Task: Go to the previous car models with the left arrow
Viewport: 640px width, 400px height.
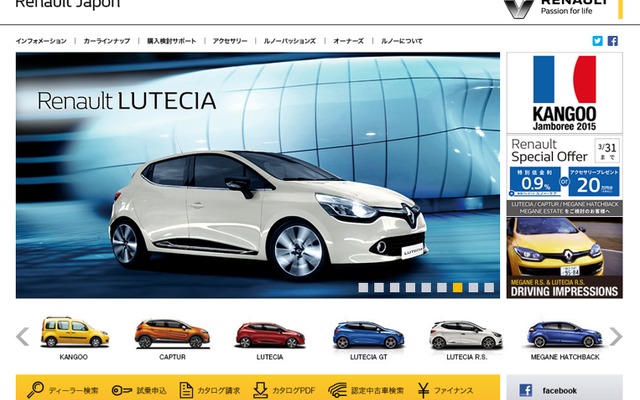Action: (22, 337)
